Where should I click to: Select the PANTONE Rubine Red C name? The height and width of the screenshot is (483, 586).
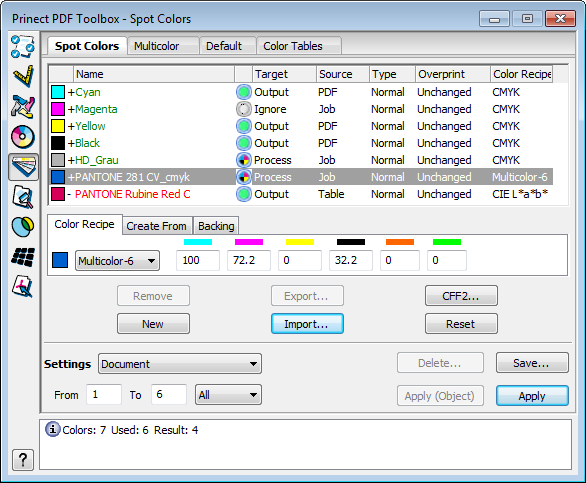[133, 194]
